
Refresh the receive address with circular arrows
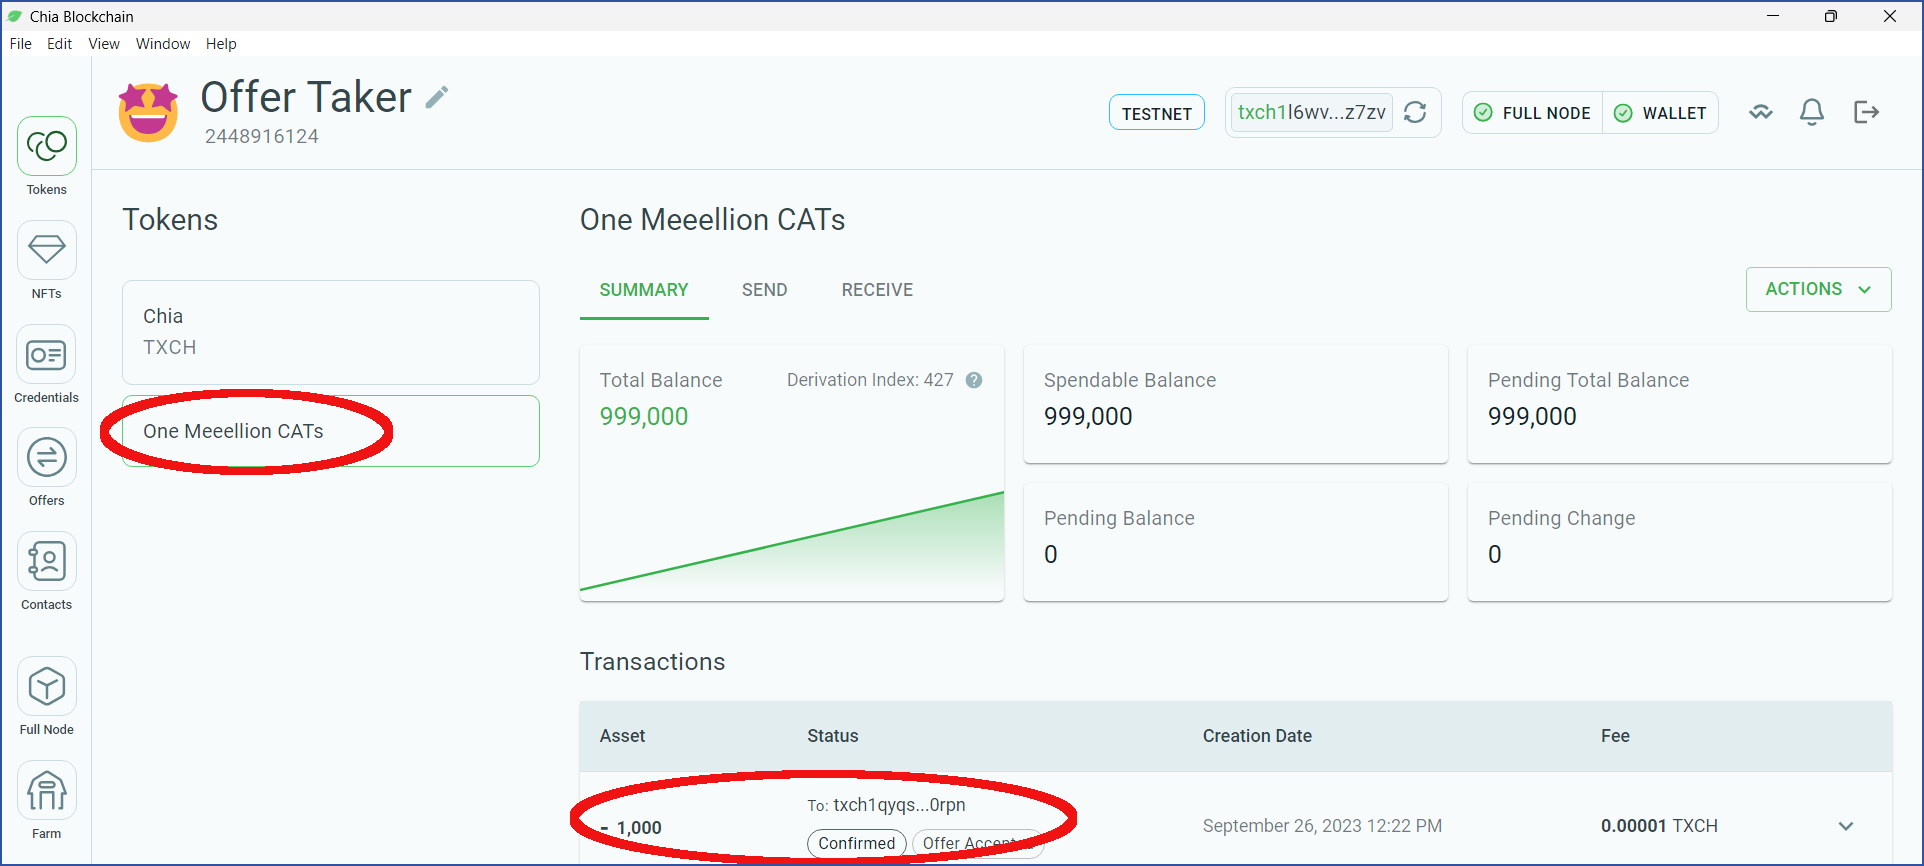(1415, 112)
